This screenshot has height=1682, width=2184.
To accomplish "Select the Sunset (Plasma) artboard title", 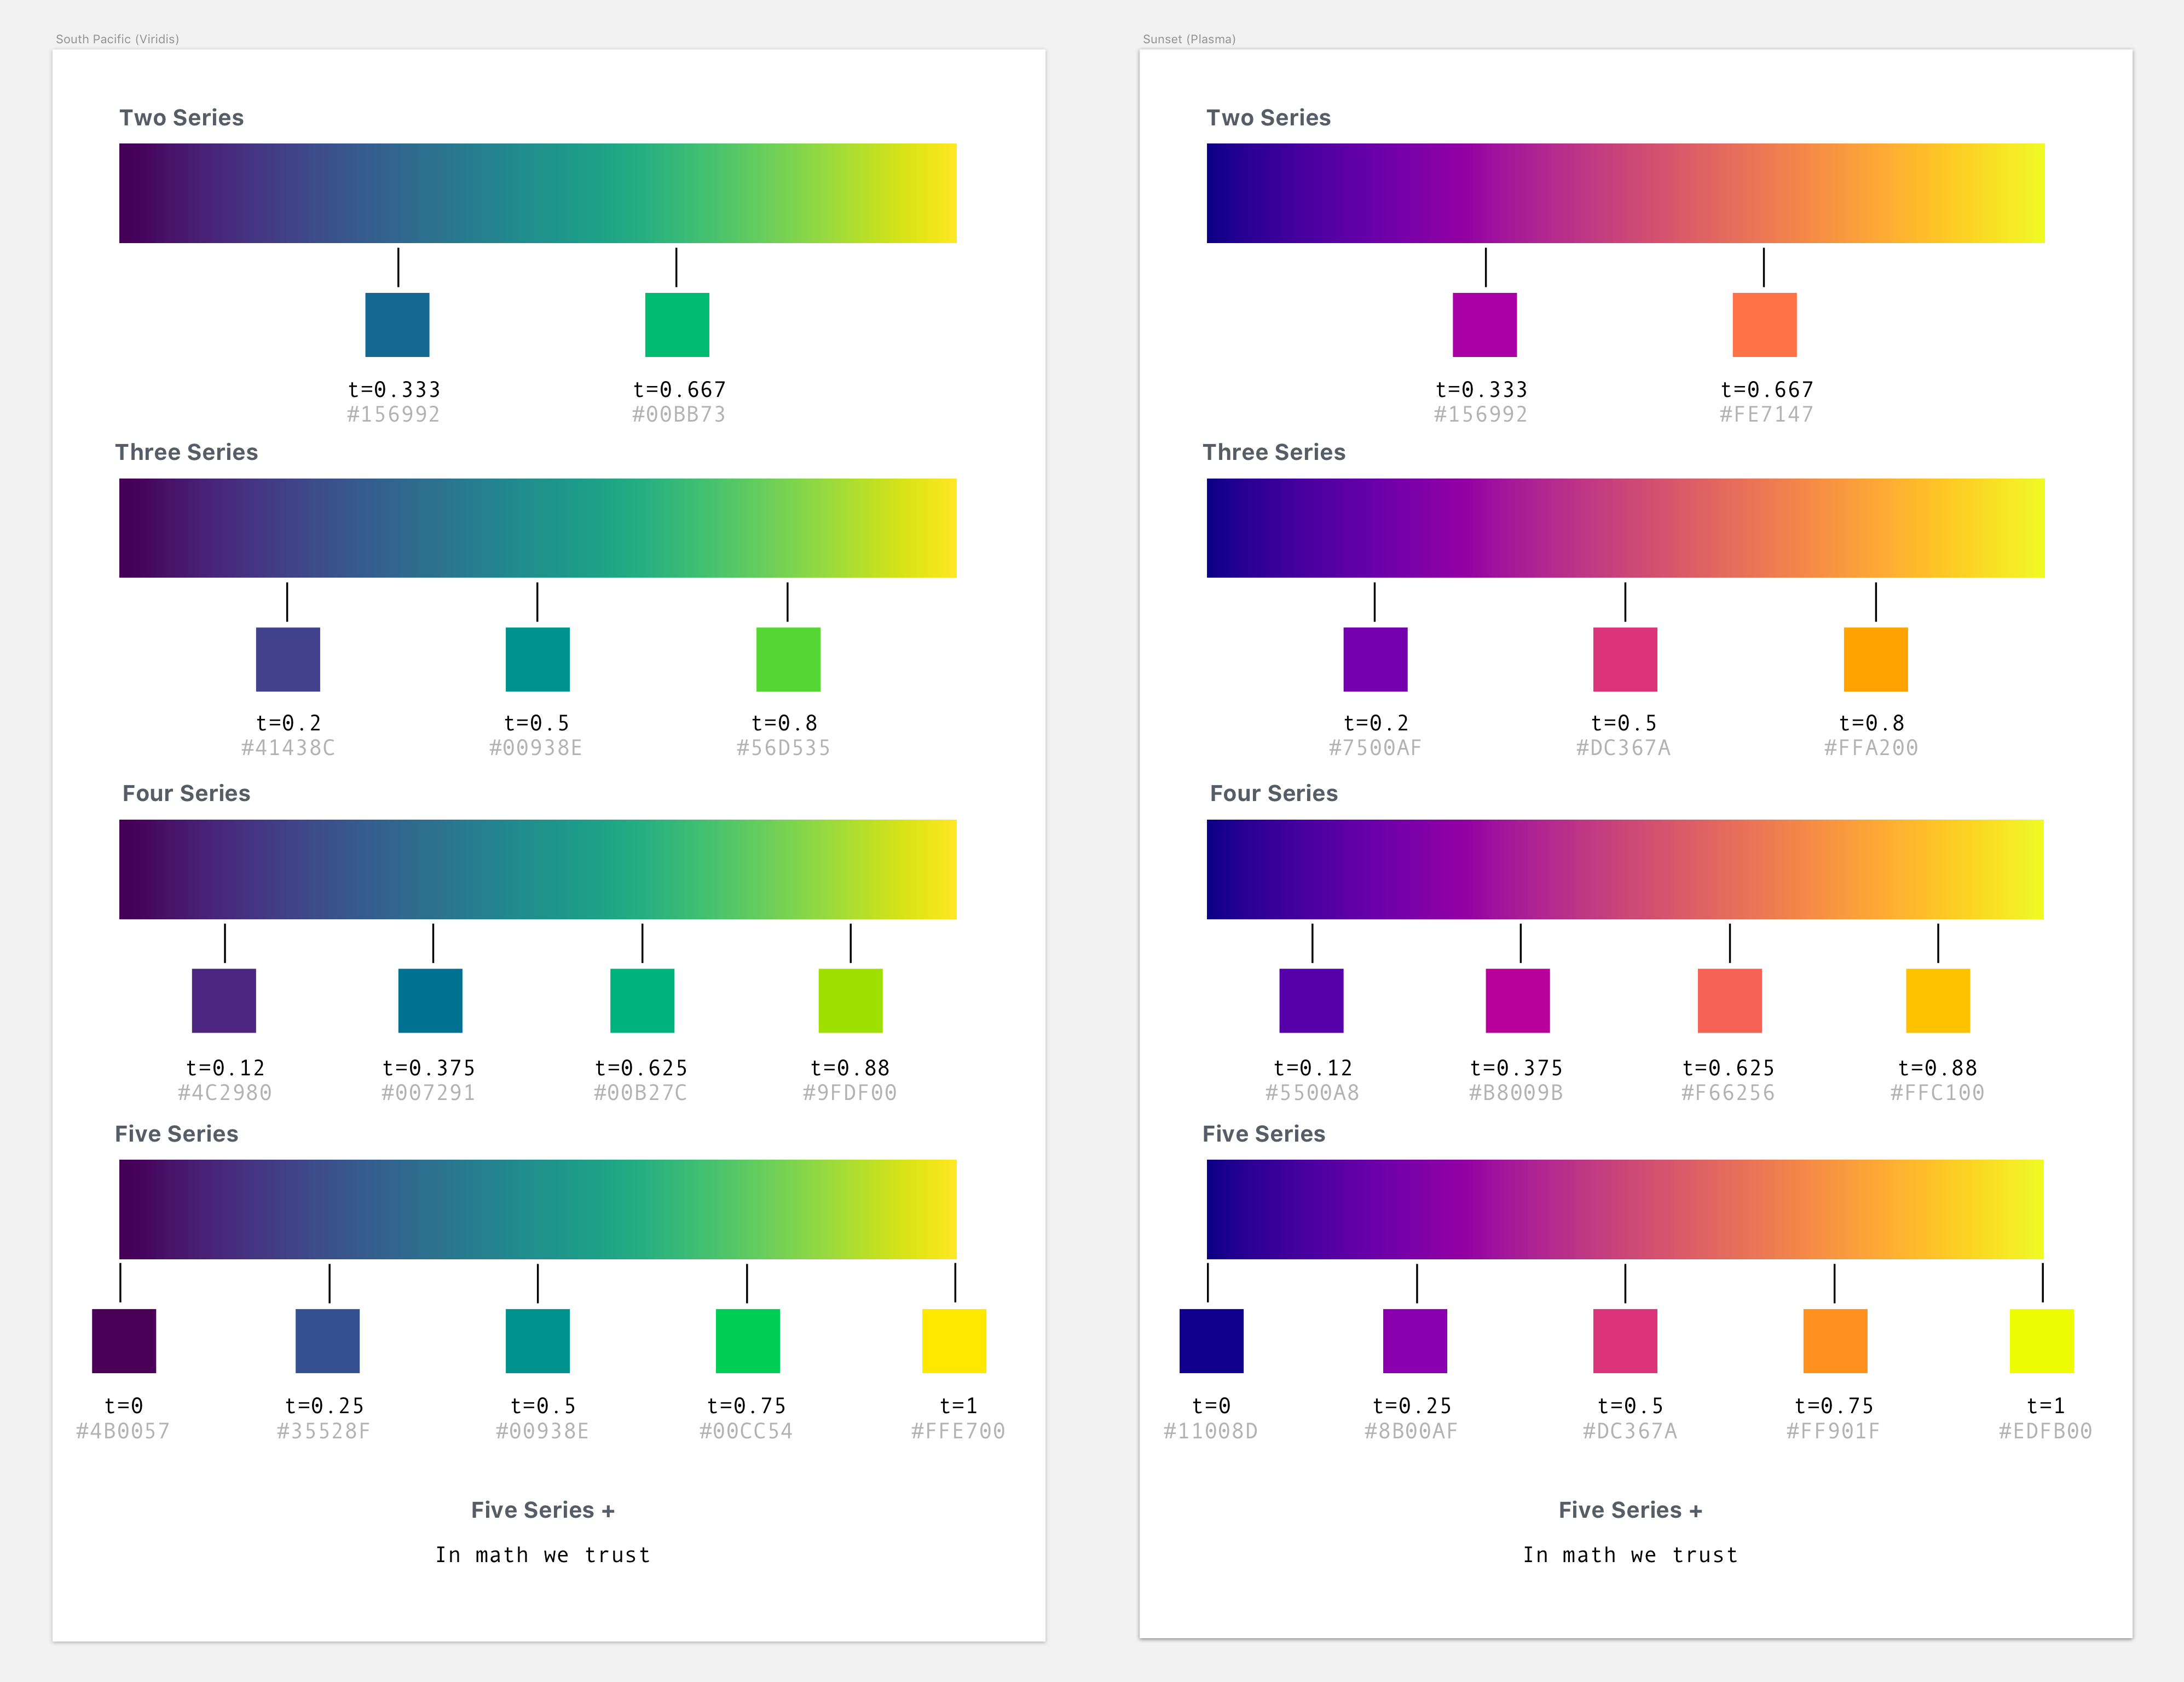I will click(x=1189, y=39).
